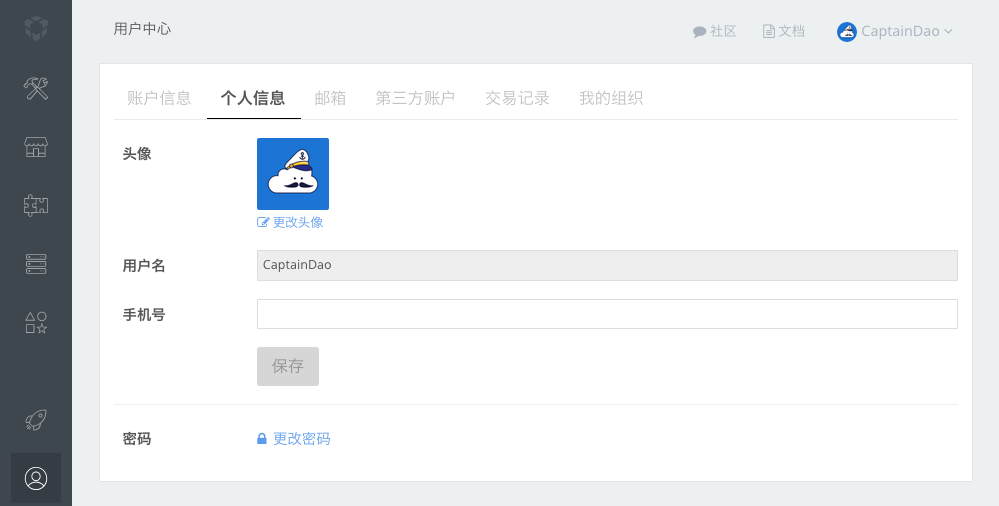Screen dimensions: 999x506
Task: Open the rocket launch sidebar icon
Action: (36, 420)
